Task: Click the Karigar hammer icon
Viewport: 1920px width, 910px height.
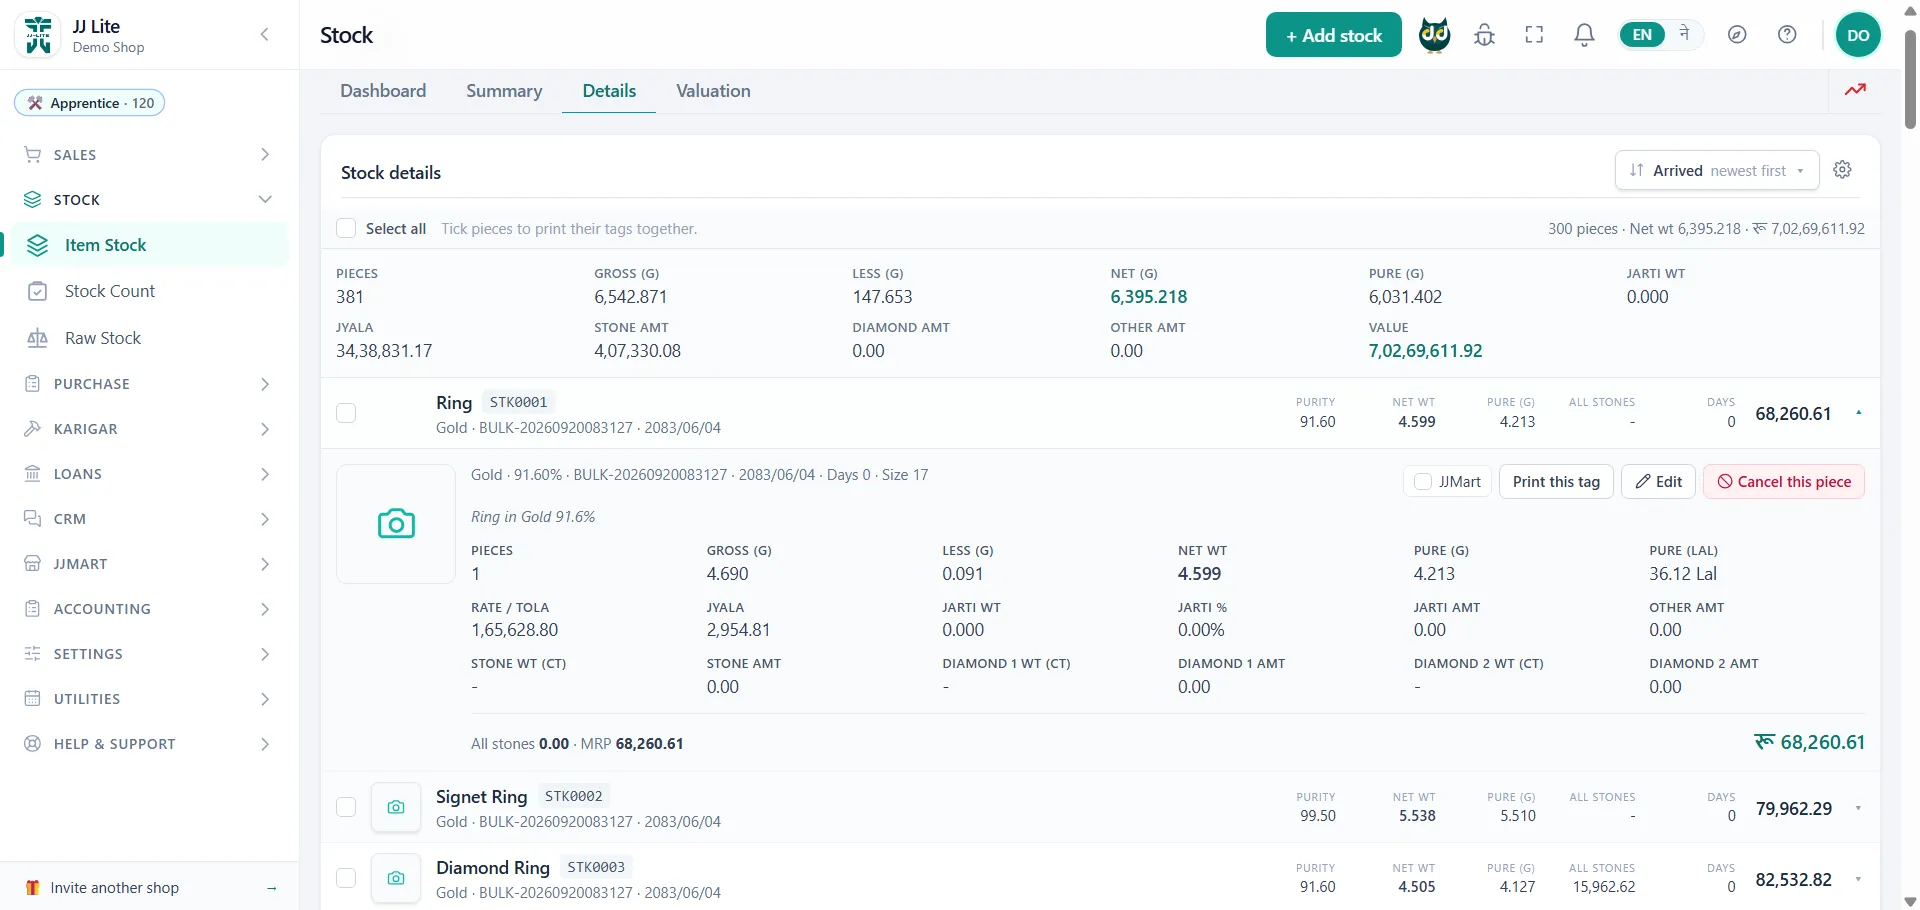Action: click(x=33, y=429)
